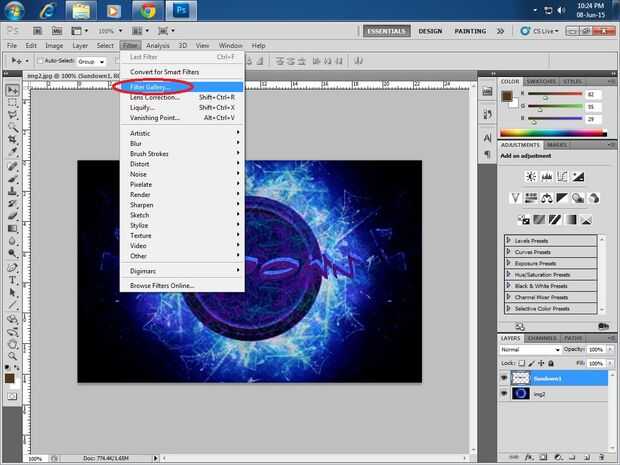Select the Rectangular Marquee tool

13,103
